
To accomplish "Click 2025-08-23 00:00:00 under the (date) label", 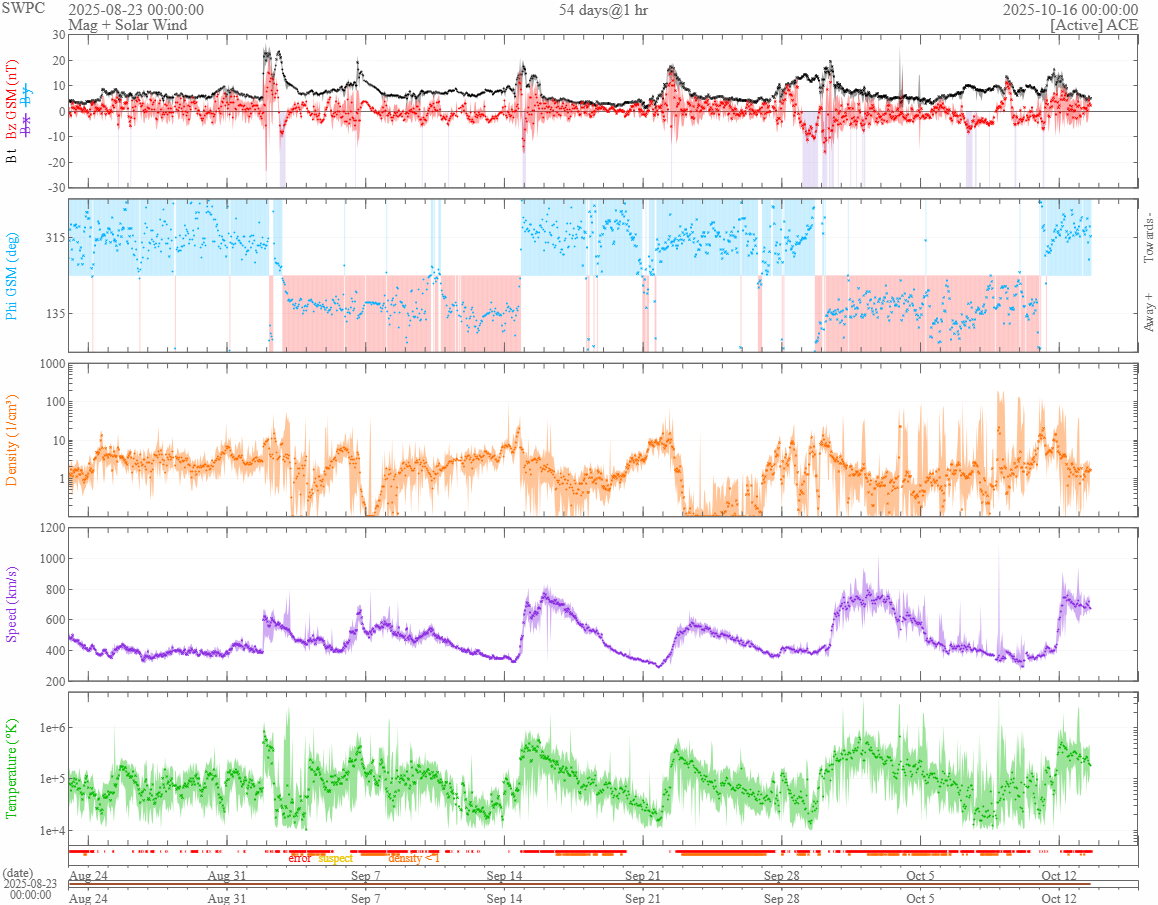I will [x=30, y=889].
